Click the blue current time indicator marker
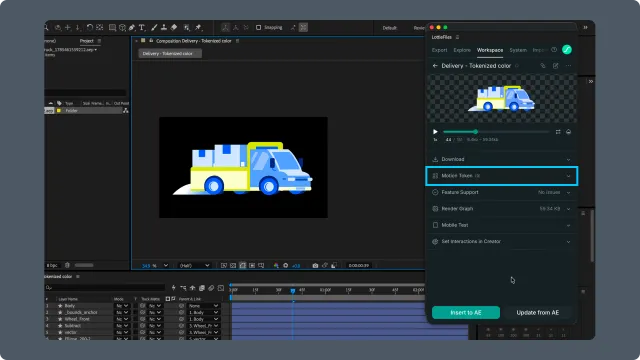Image resolution: width=640 pixels, height=360 pixels. (293, 291)
